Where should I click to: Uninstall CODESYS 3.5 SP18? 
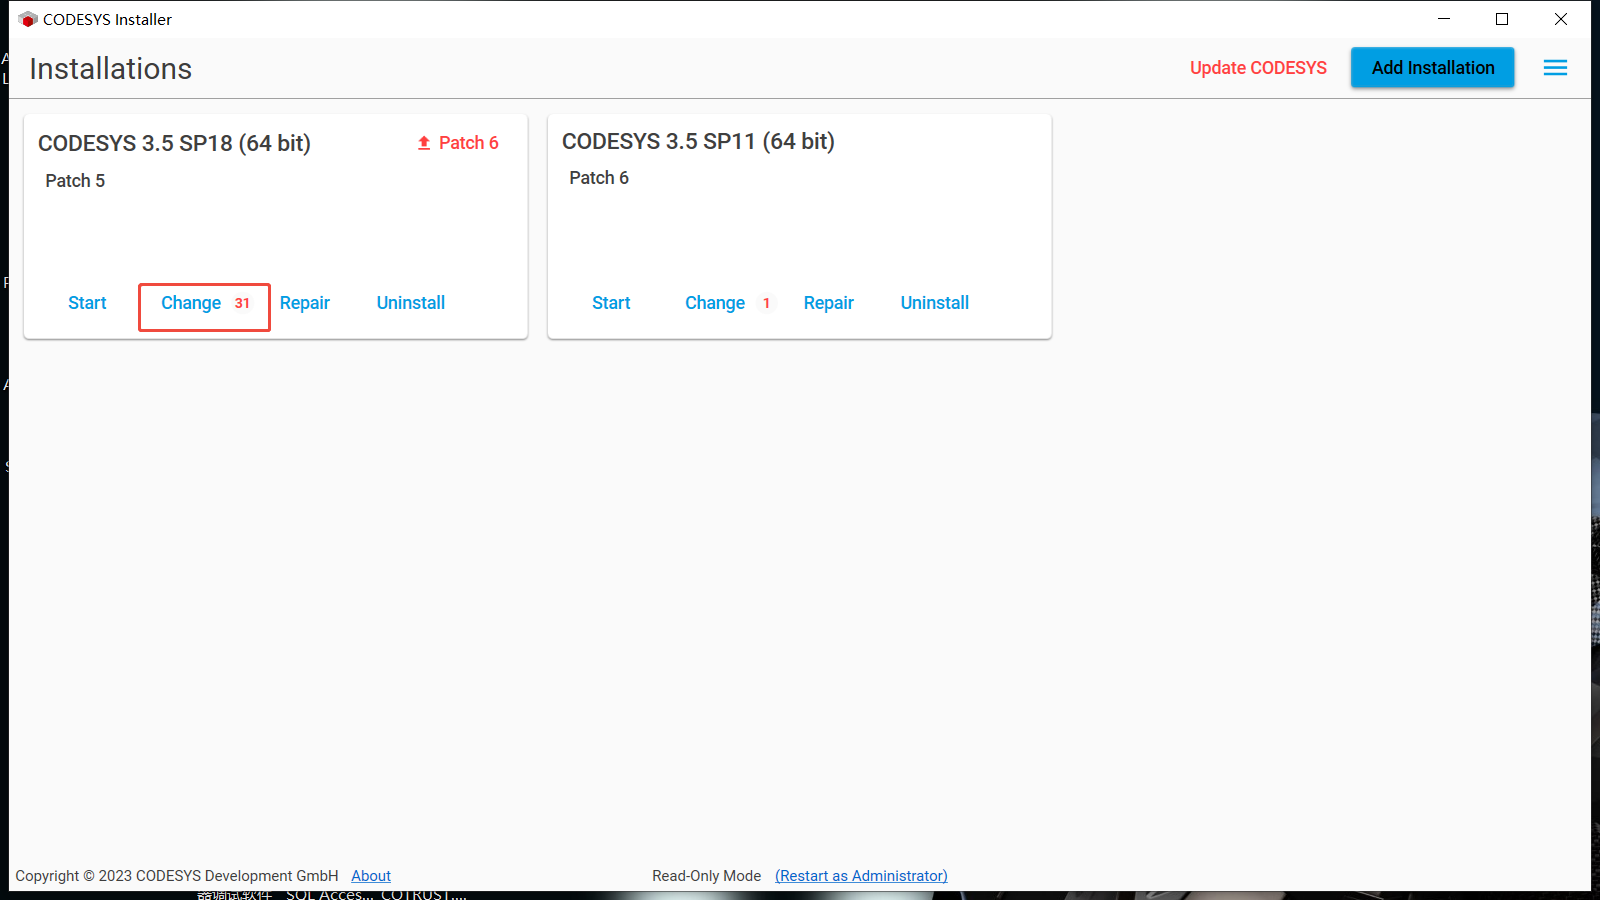click(411, 303)
